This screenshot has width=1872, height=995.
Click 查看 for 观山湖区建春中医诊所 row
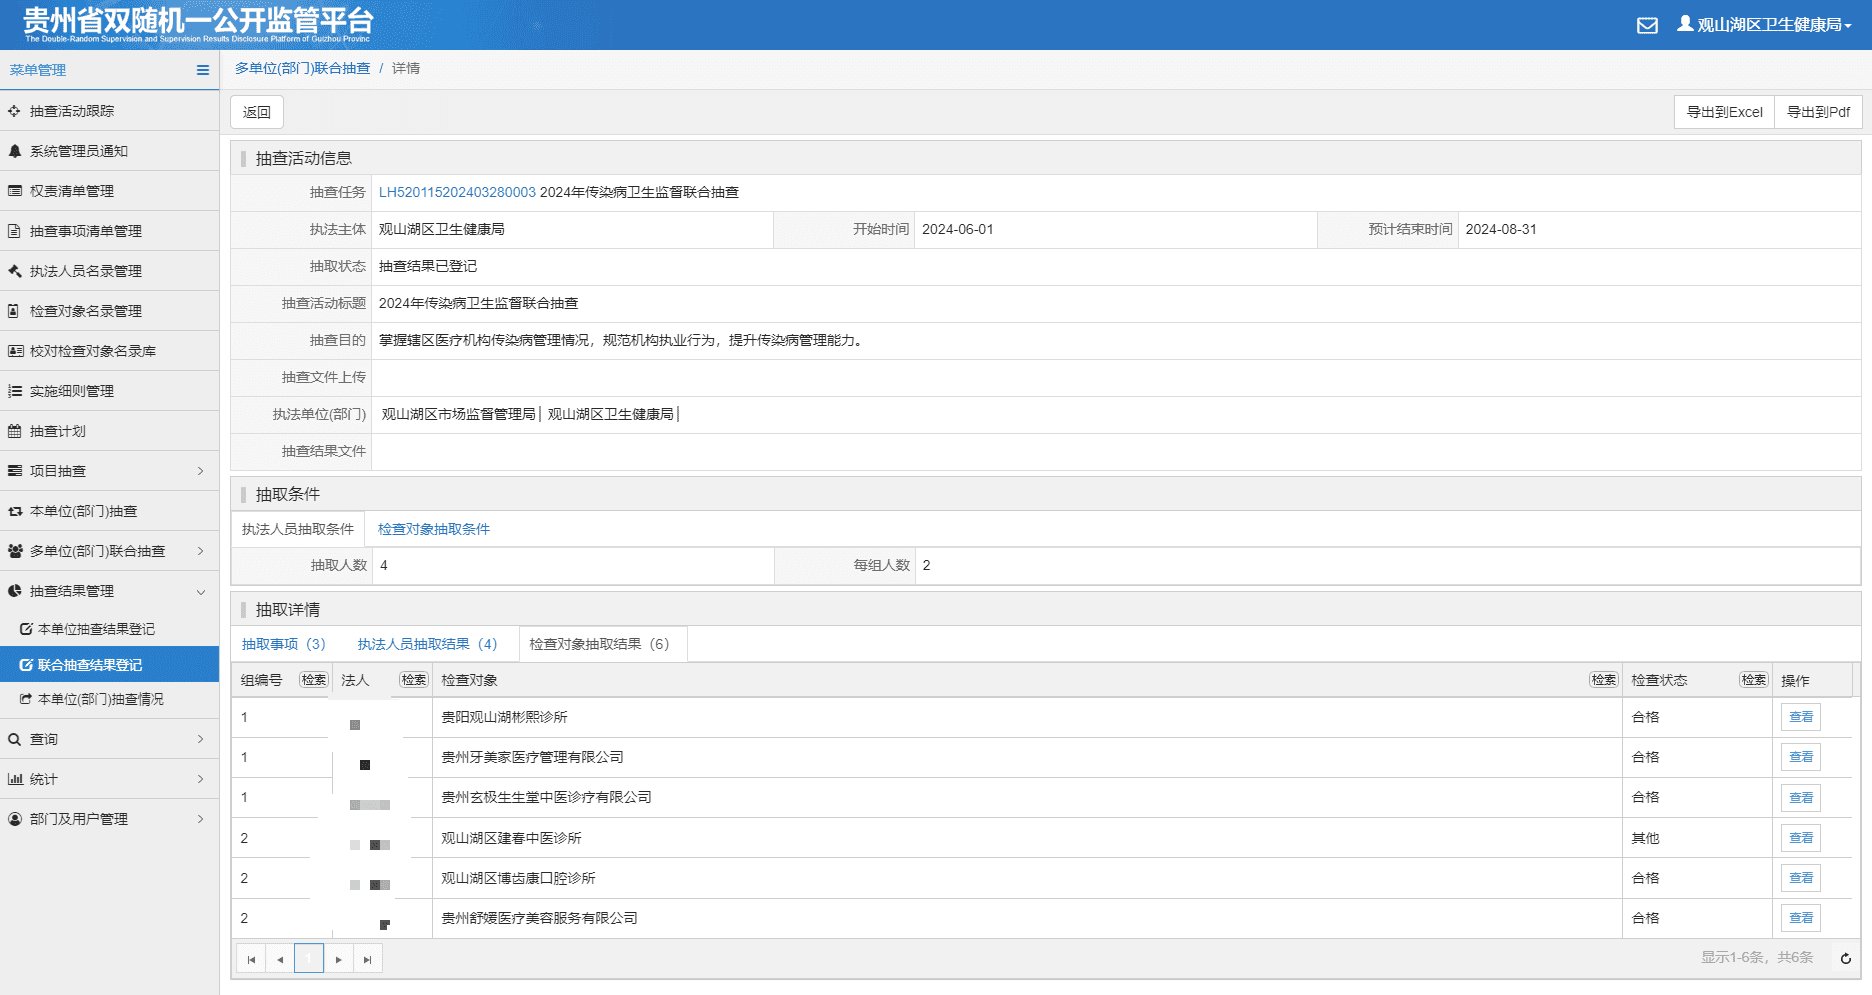point(1801,838)
